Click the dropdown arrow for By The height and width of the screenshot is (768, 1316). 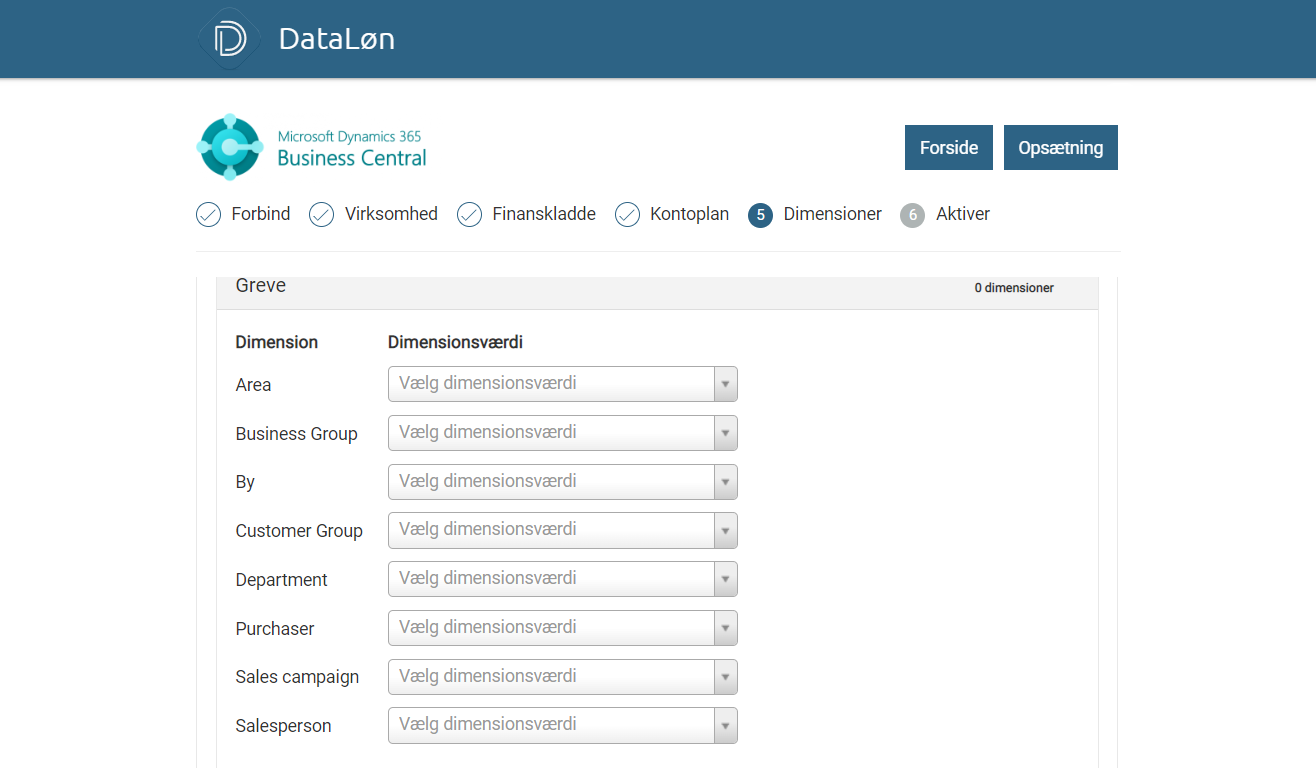pyautogui.click(x=726, y=482)
